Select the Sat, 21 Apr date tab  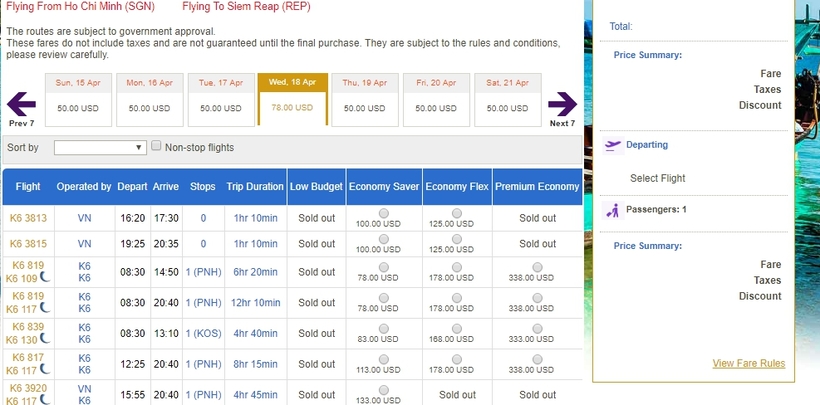click(507, 100)
